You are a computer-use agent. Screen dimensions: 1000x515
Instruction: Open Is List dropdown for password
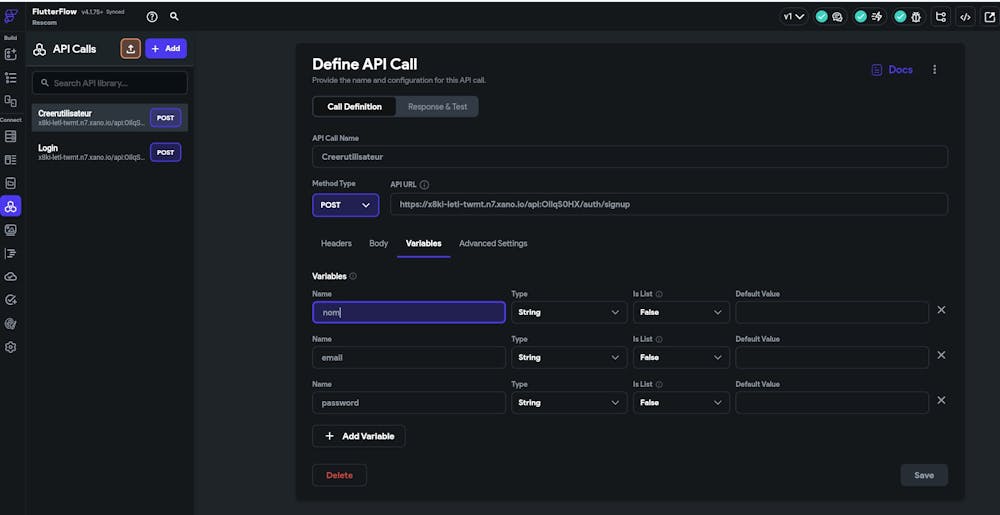(x=681, y=402)
